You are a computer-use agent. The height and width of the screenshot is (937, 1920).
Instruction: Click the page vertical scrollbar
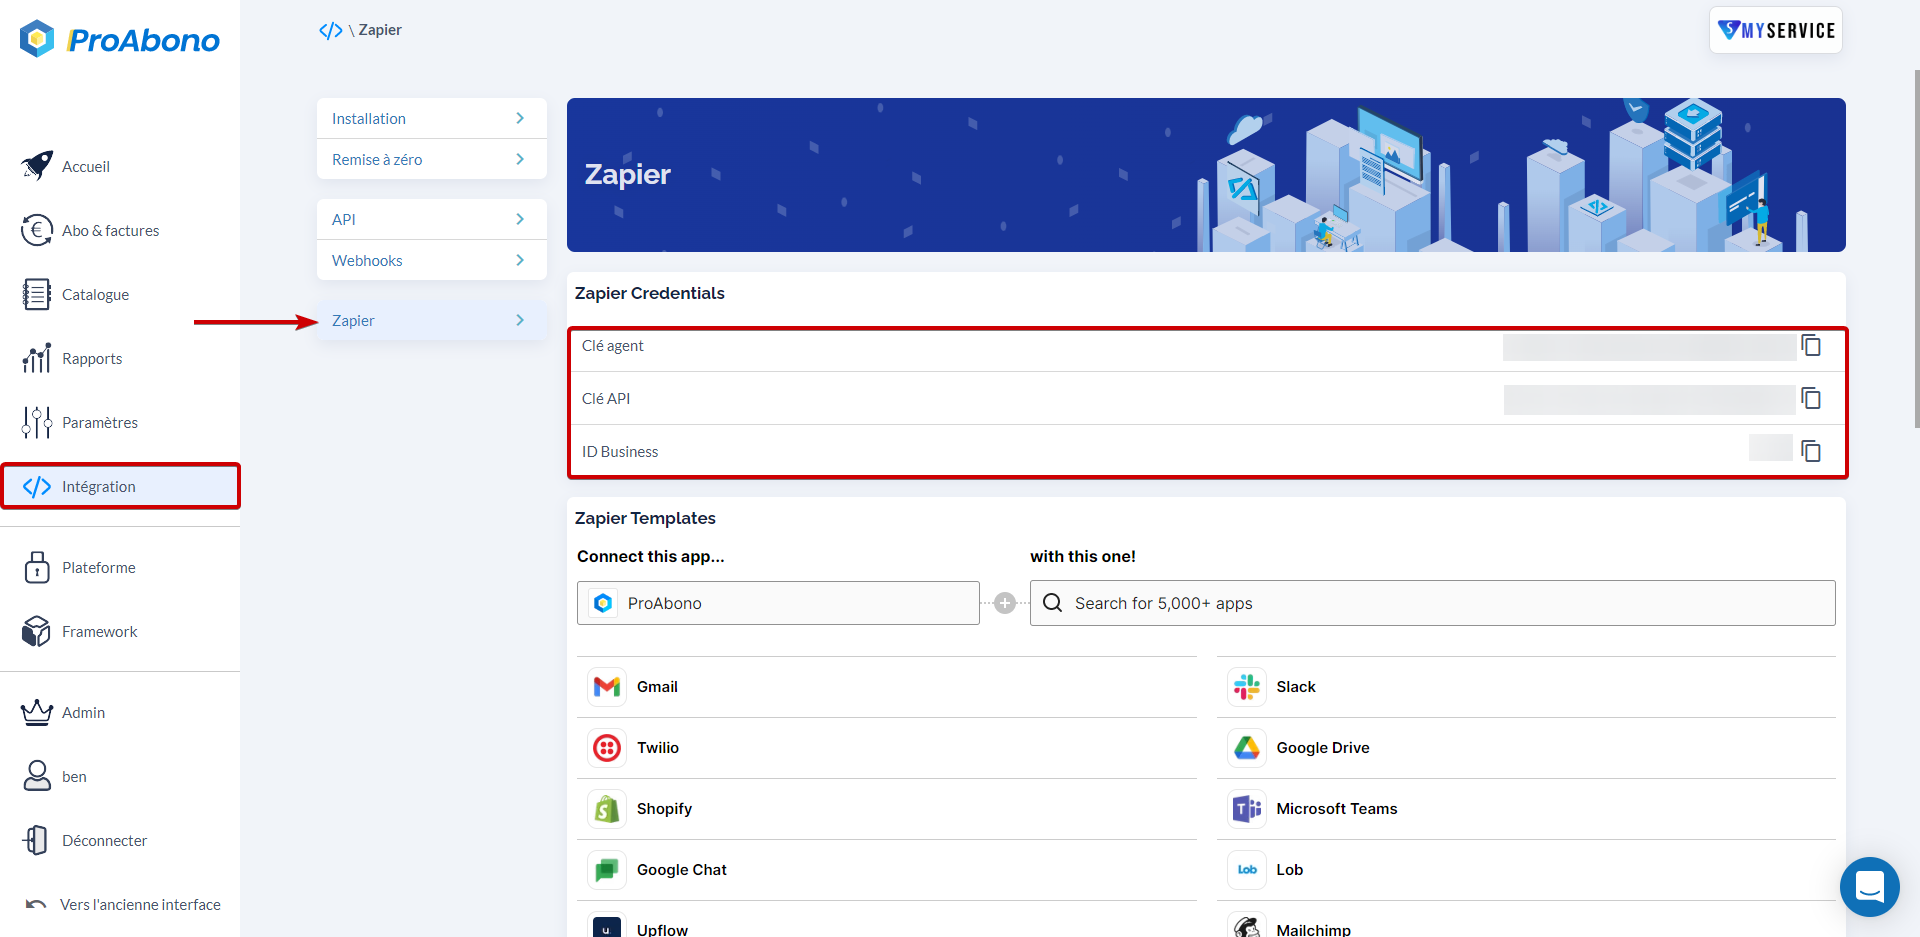click(x=1915, y=250)
